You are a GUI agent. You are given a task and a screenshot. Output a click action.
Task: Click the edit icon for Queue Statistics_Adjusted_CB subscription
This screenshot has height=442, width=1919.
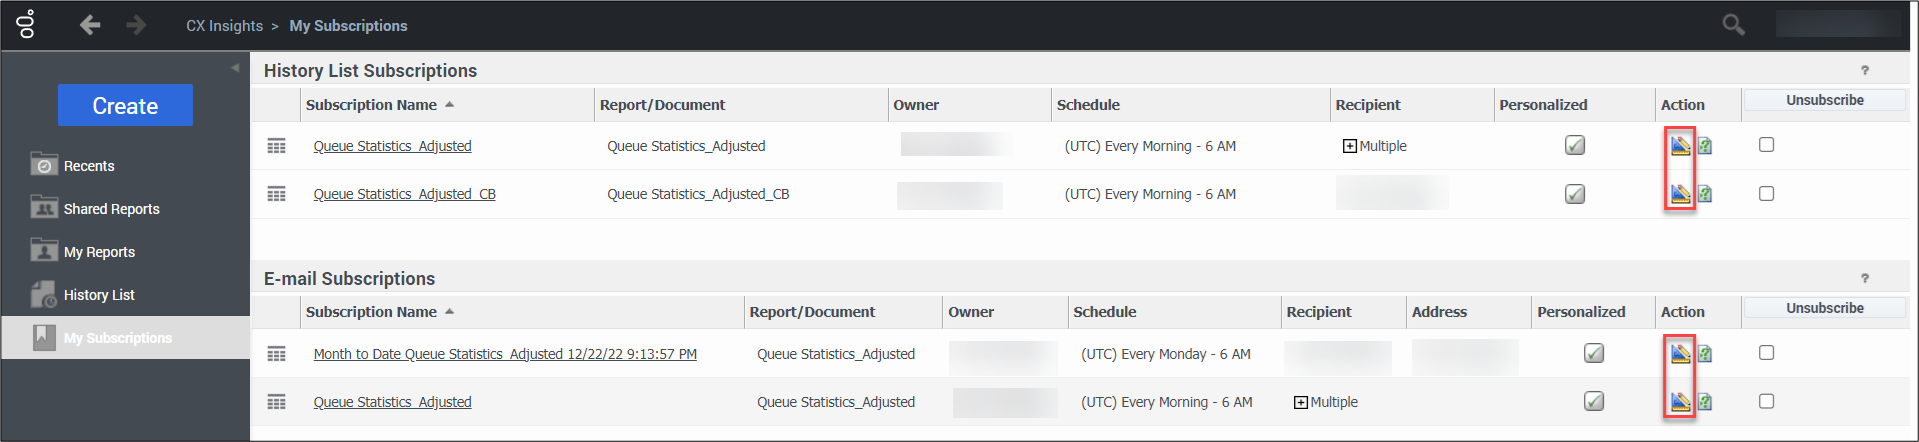tap(1680, 194)
